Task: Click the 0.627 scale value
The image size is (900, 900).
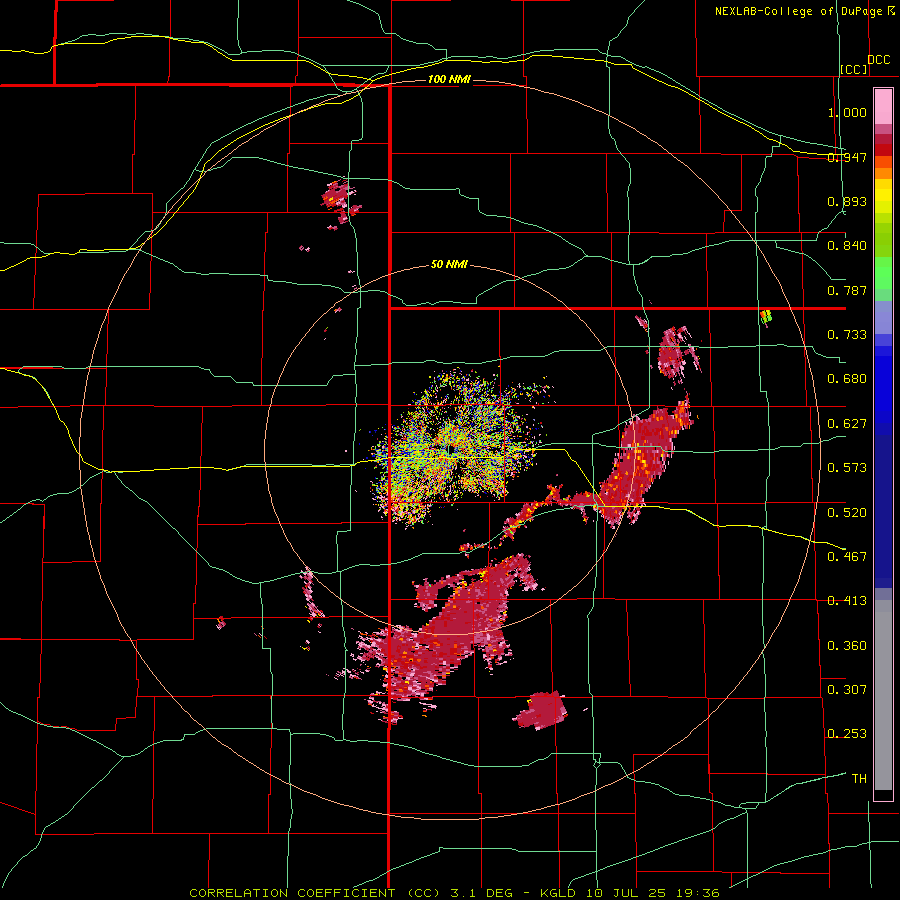Action: tap(847, 424)
